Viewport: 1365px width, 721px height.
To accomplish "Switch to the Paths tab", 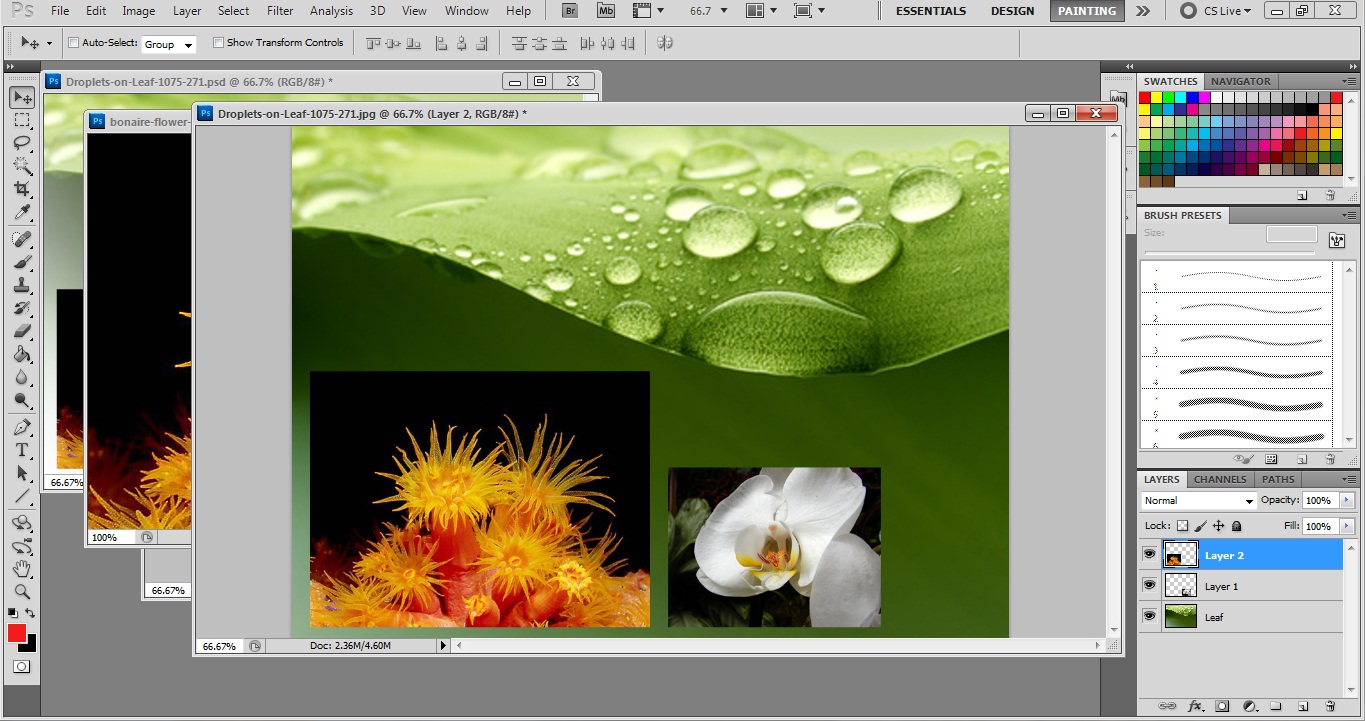I will (1278, 479).
